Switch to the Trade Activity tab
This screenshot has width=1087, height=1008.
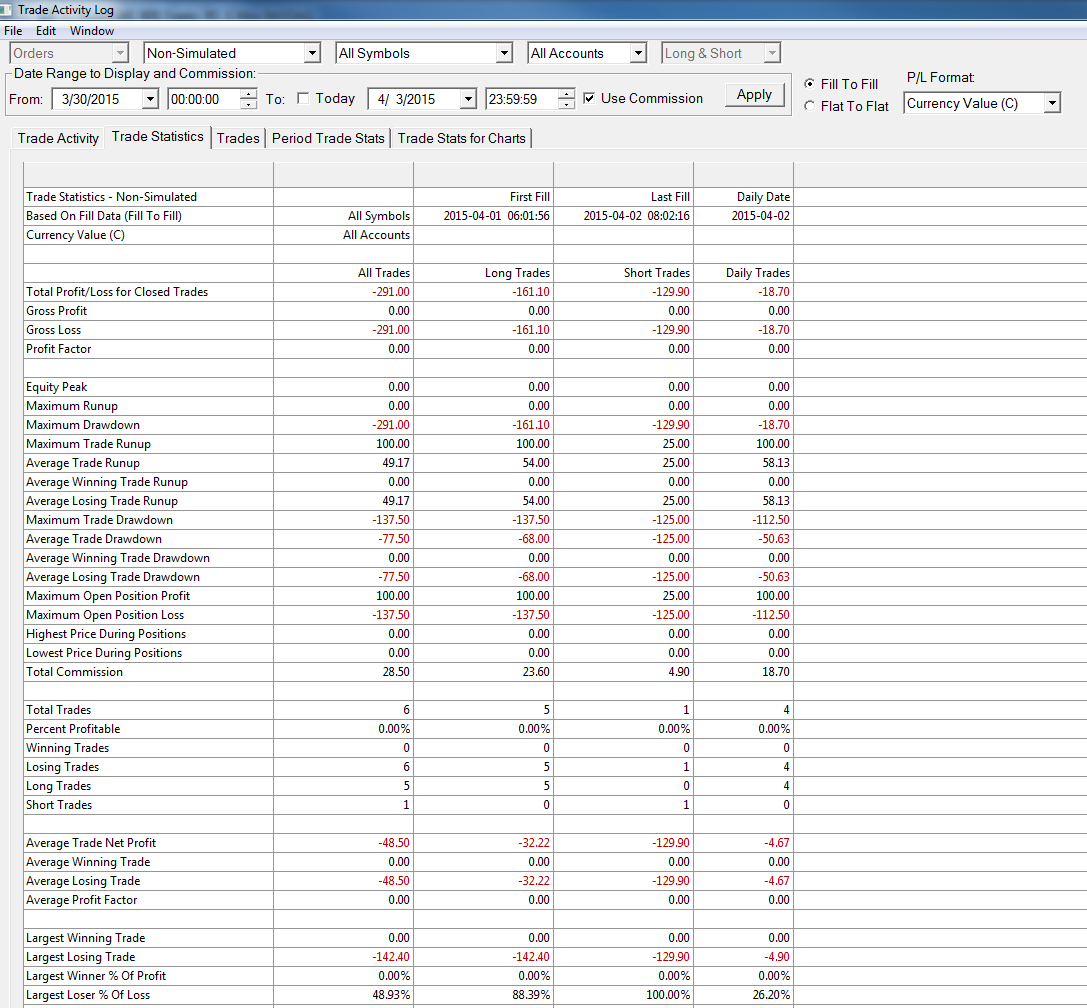(x=58, y=138)
